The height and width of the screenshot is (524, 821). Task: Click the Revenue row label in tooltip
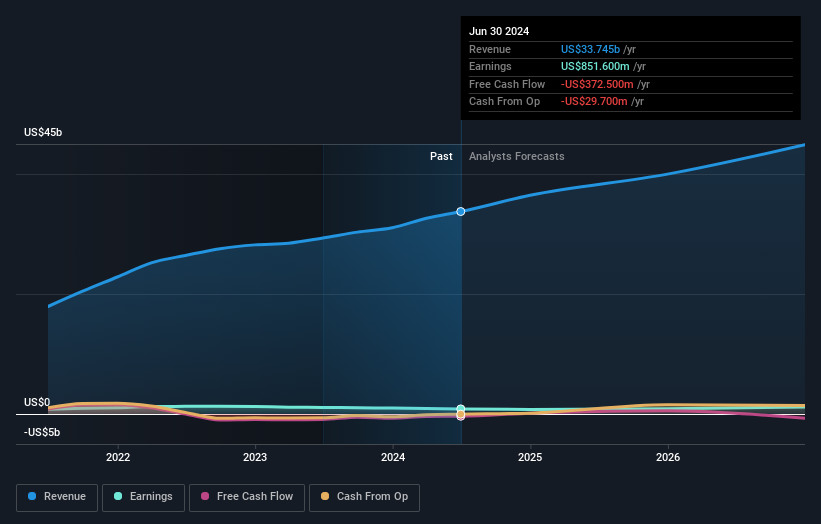(x=490, y=49)
